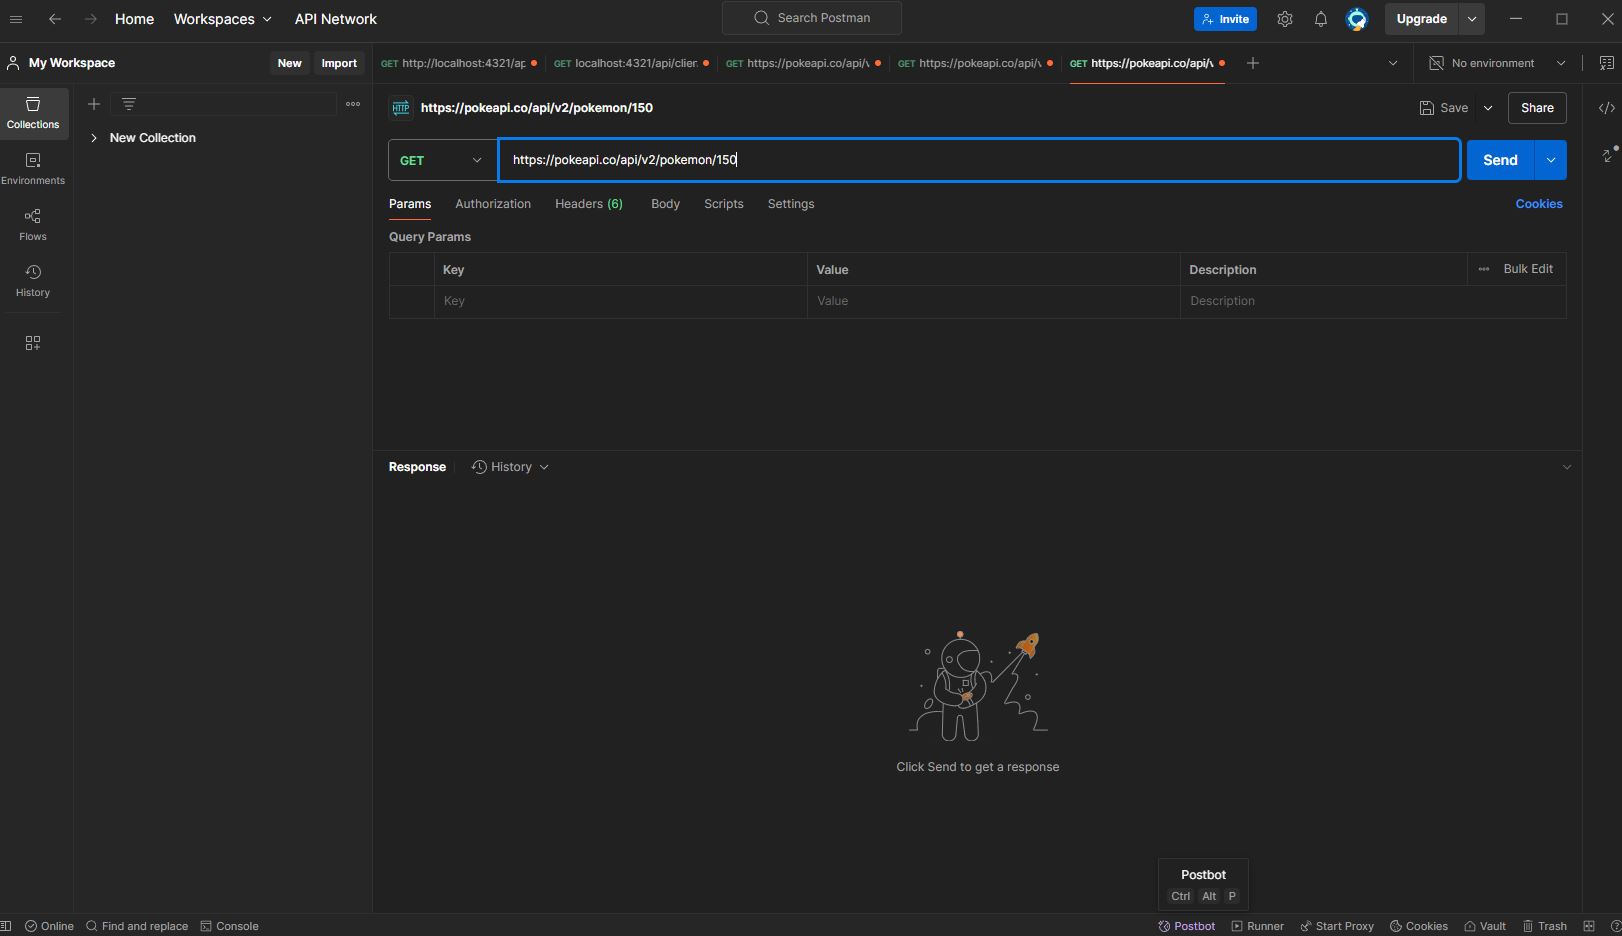
Task: Click the HTTP request type icon
Action: tap(401, 108)
